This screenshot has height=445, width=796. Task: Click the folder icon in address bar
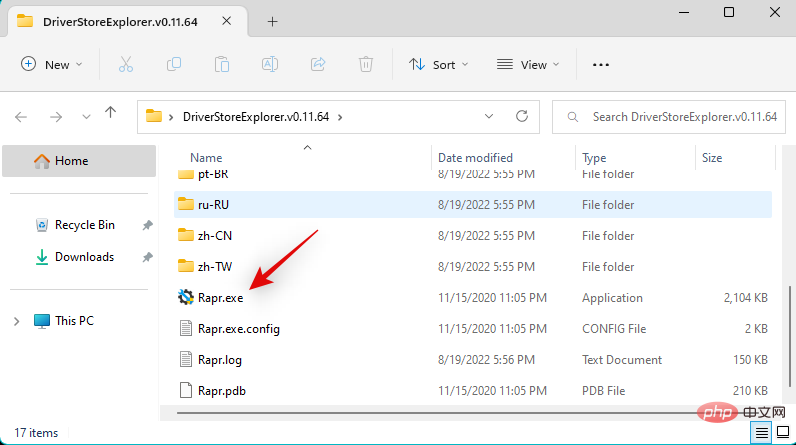coord(154,117)
